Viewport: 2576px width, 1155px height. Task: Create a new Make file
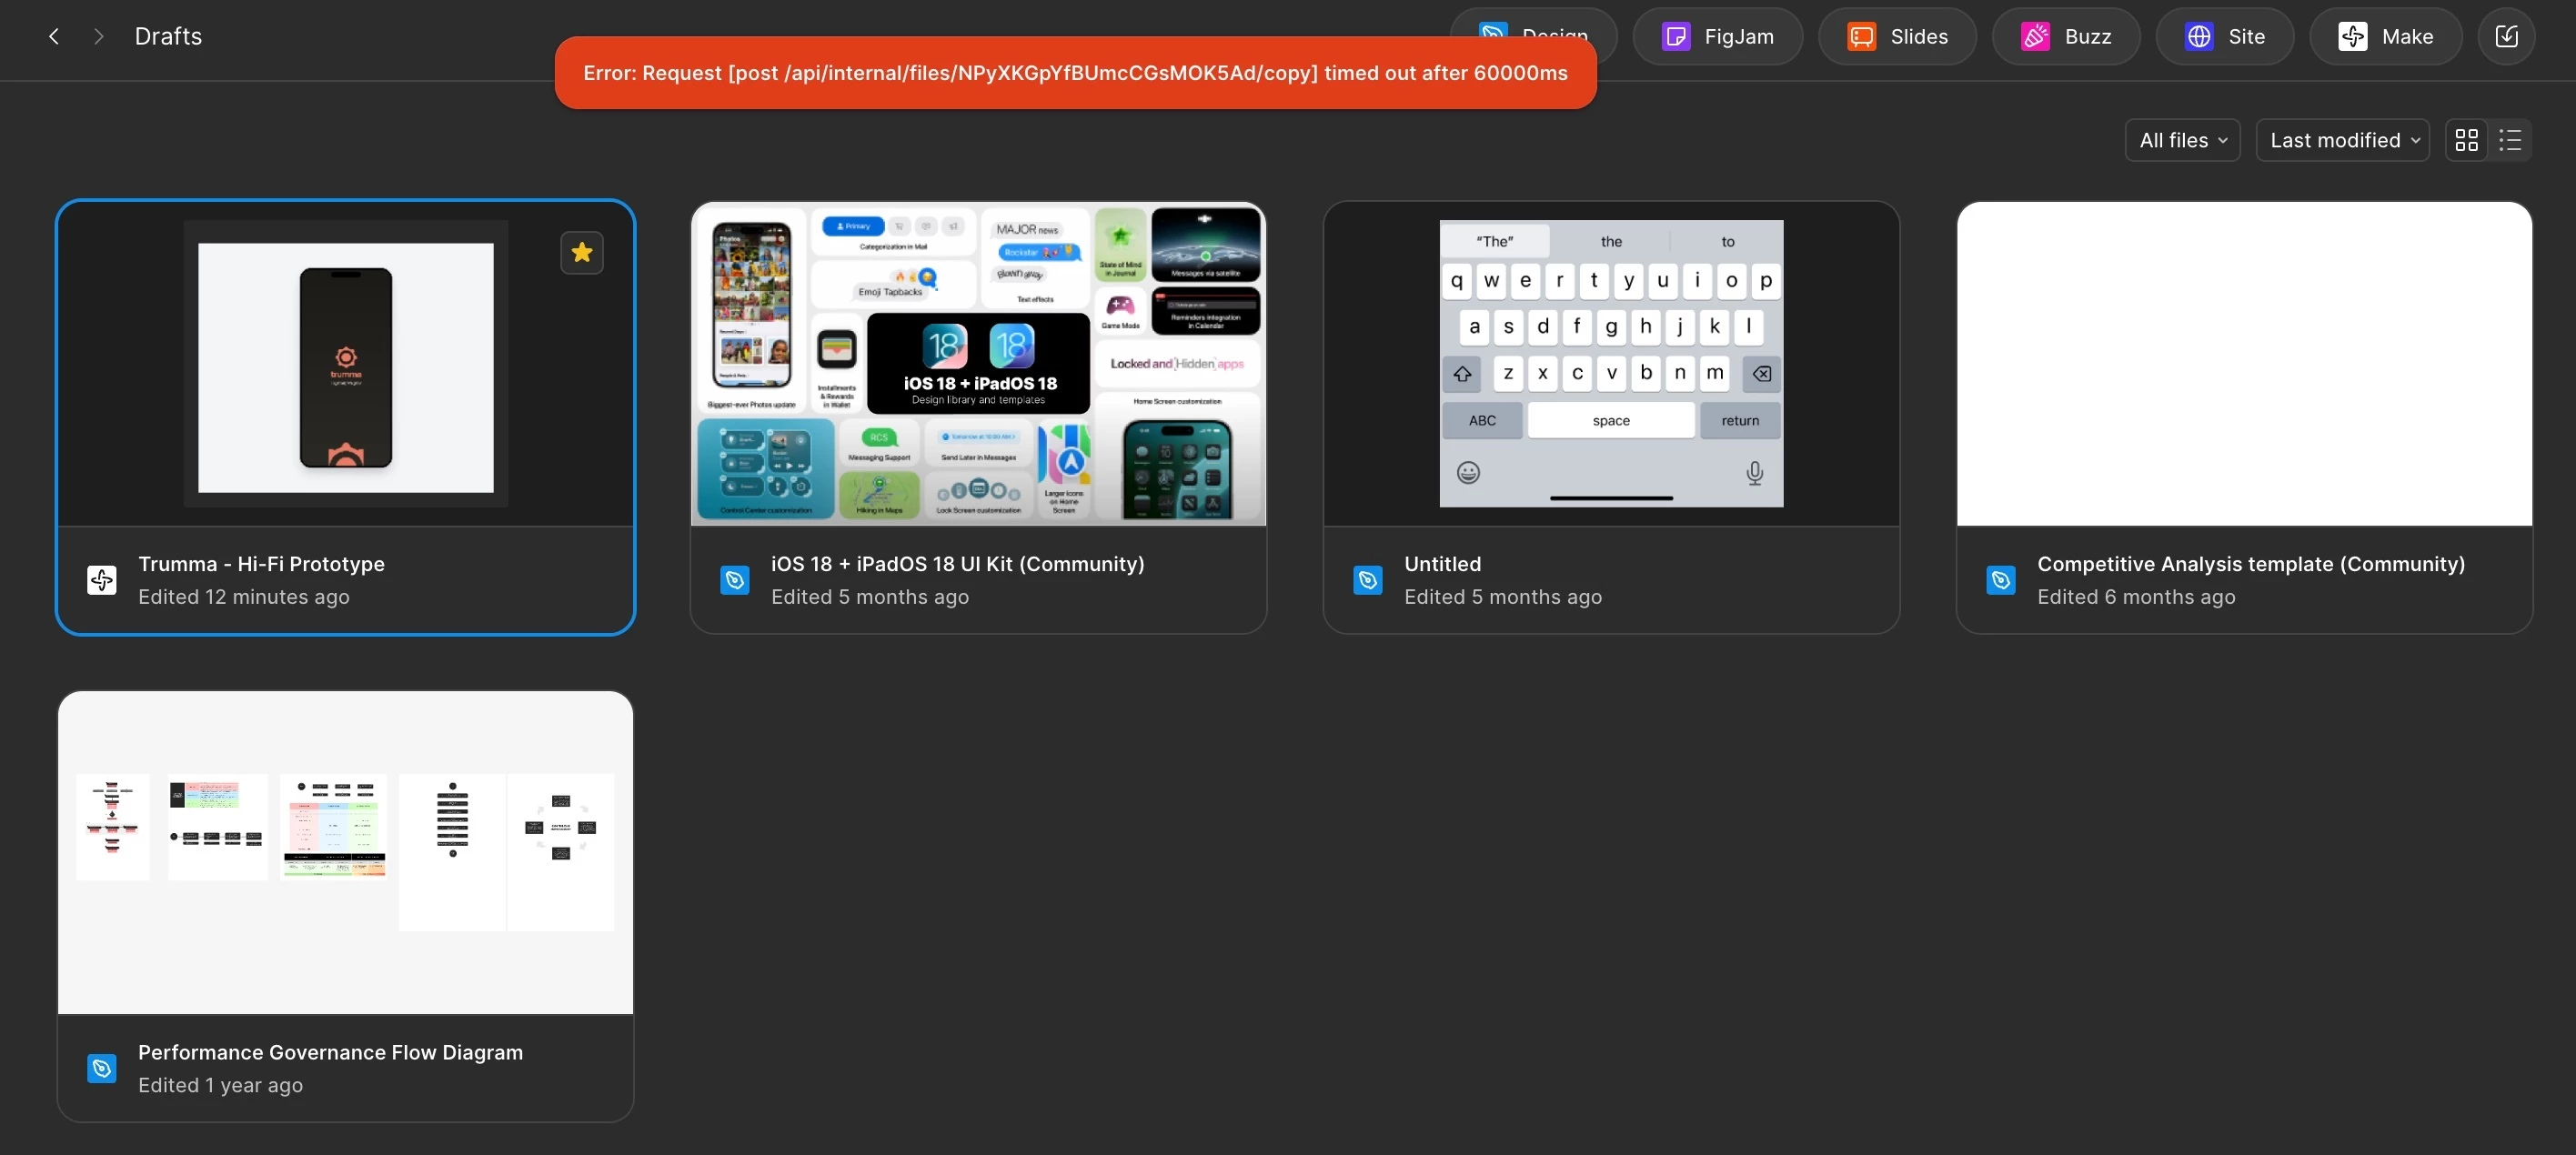pyautogui.click(x=2385, y=37)
